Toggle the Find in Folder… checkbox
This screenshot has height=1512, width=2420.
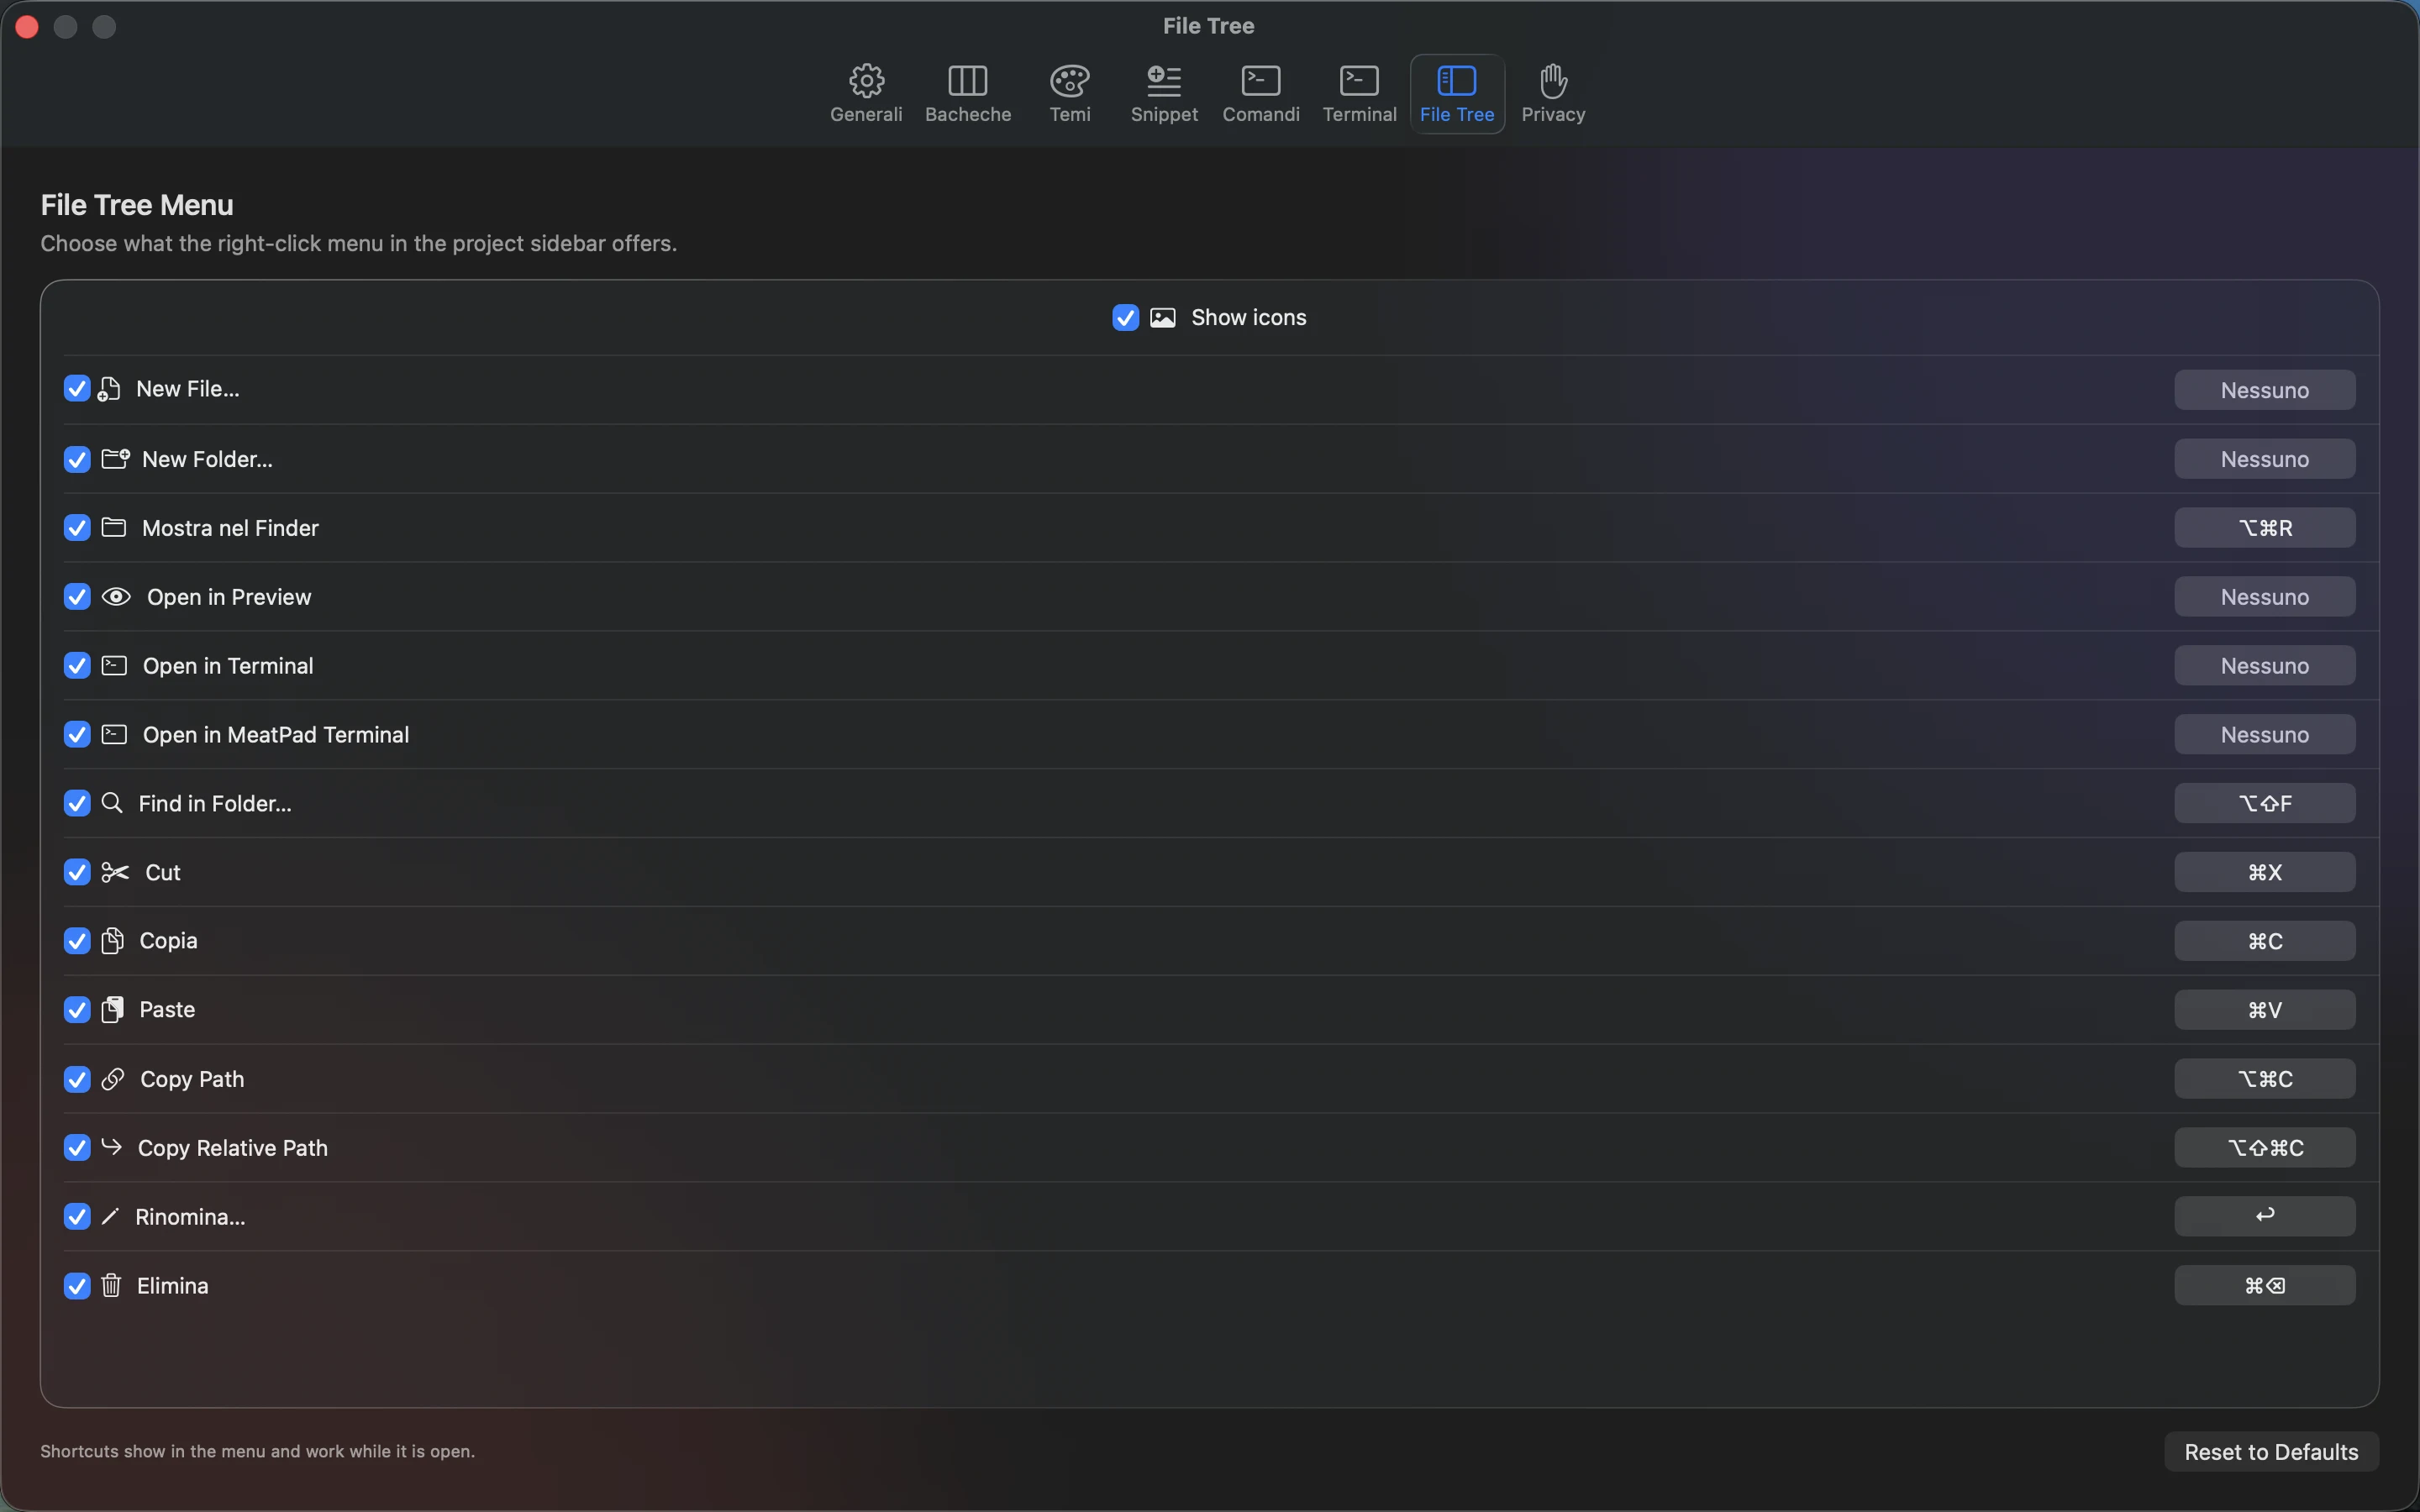77,803
